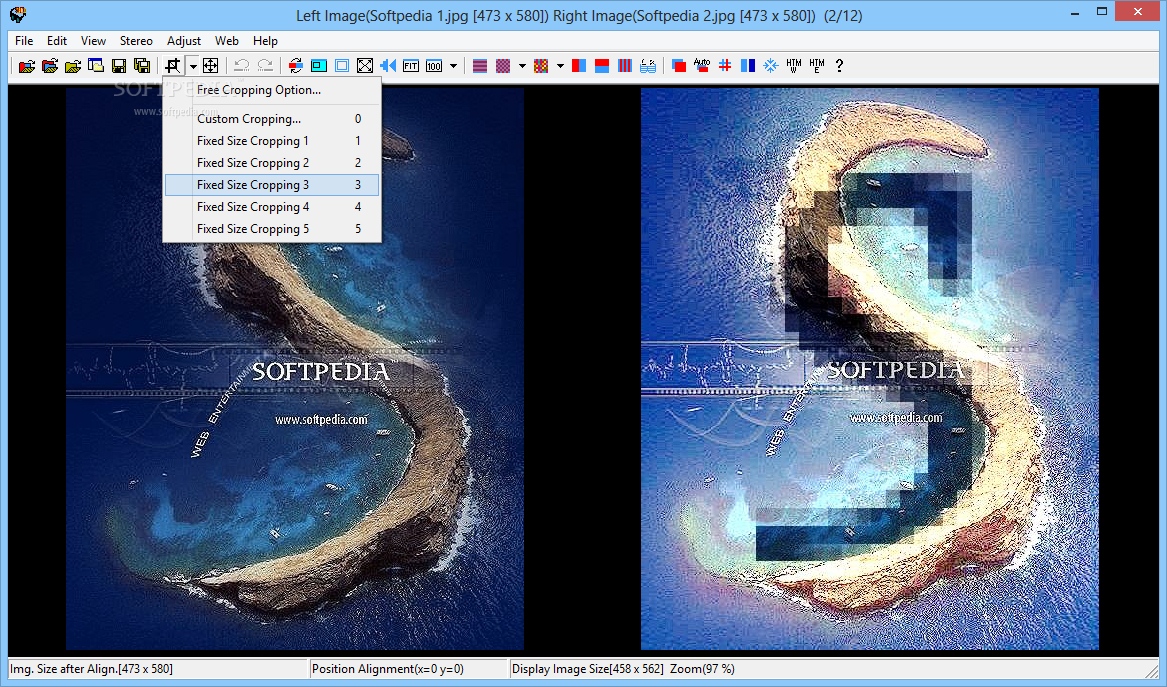Select the crop tool icon

point(173,65)
